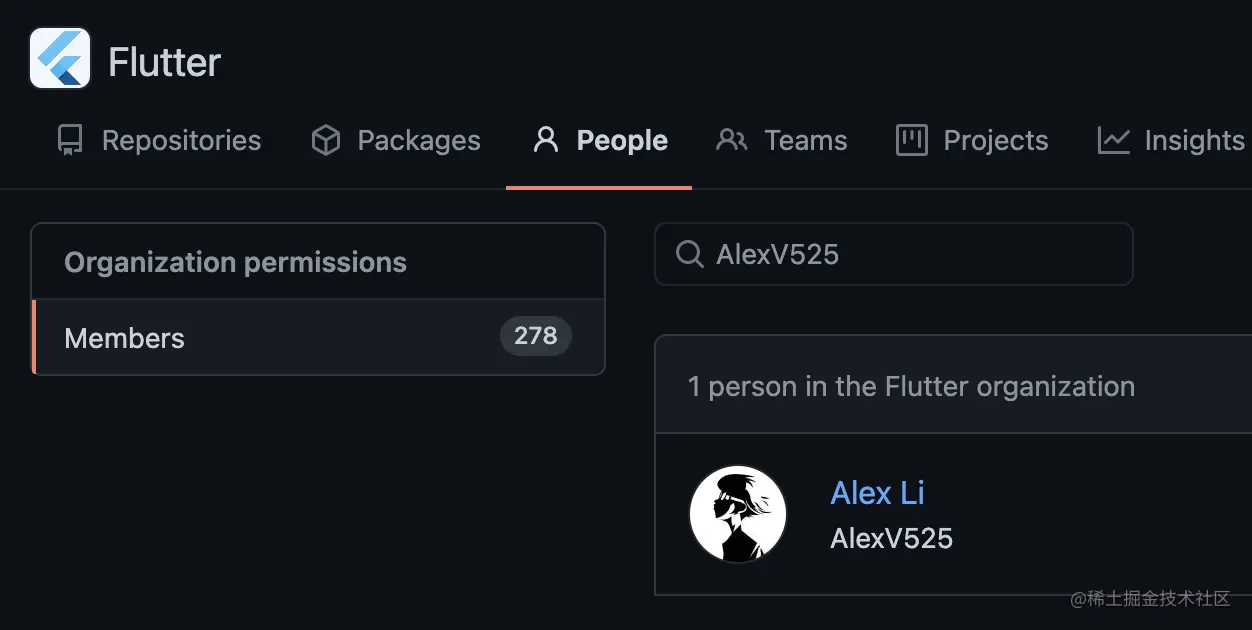Click Alex Li's profile avatar

(x=738, y=514)
